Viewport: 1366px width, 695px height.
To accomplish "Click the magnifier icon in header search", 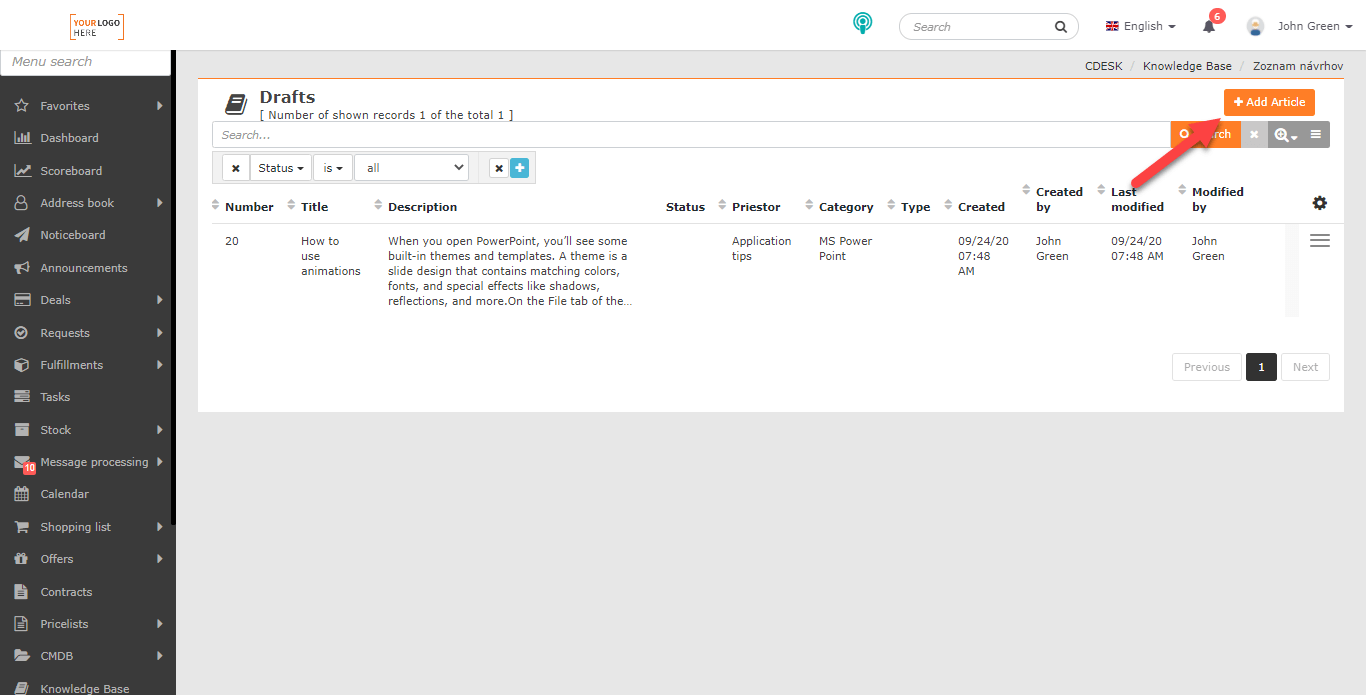I will [x=1061, y=27].
